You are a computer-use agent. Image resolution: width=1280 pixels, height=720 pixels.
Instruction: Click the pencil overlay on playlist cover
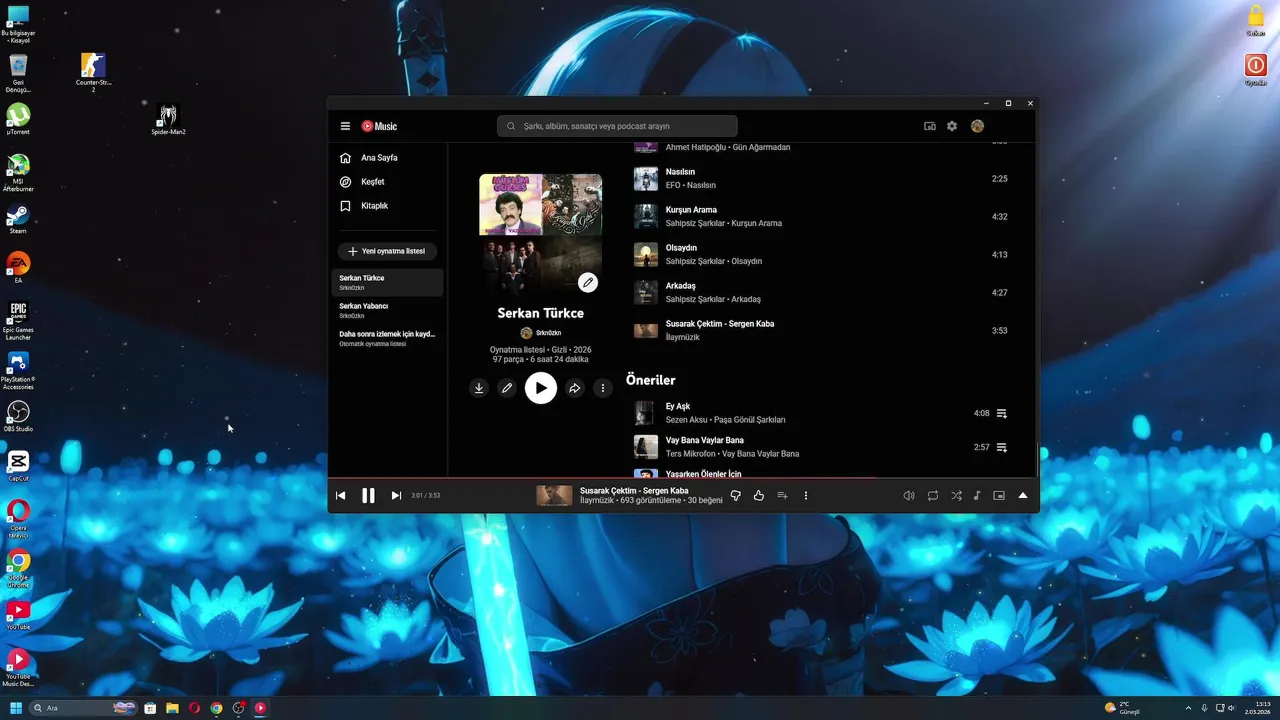[x=588, y=283]
